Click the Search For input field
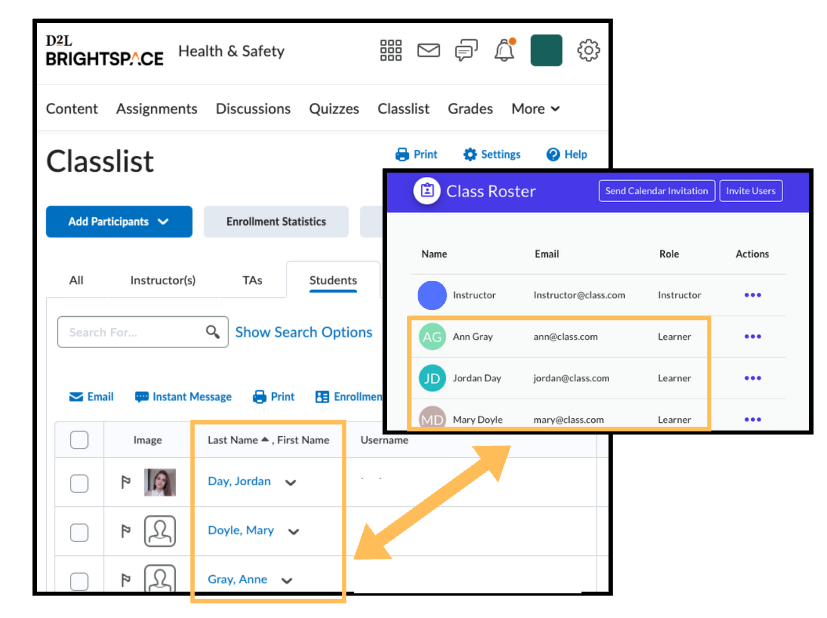 tap(130, 332)
